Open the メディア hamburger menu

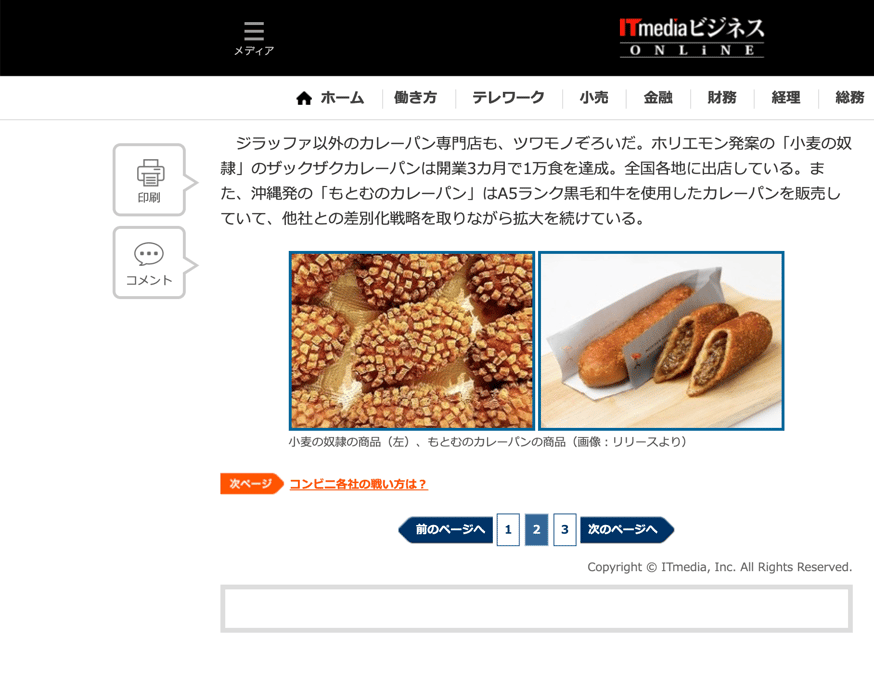254,38
